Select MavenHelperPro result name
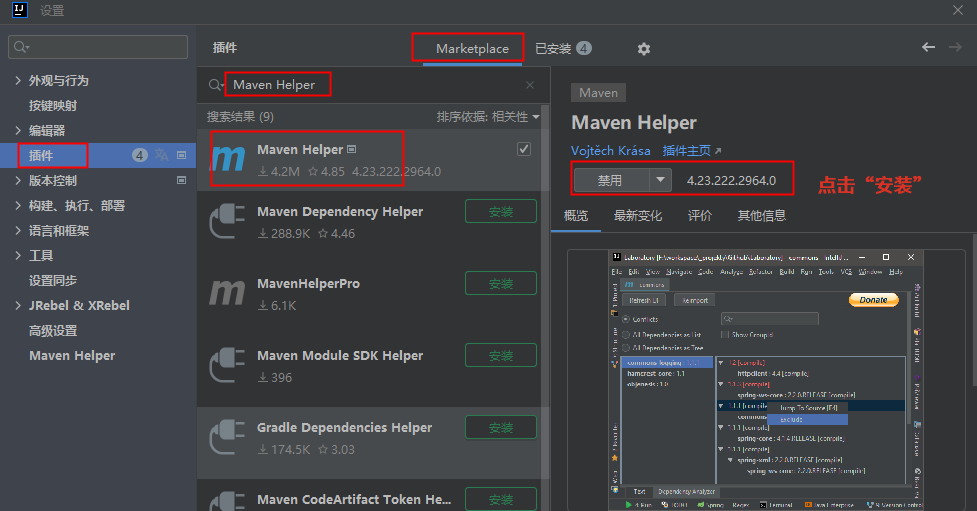This screenshot has height=511, width=977. pyautogui.click(x=308, y=284)
